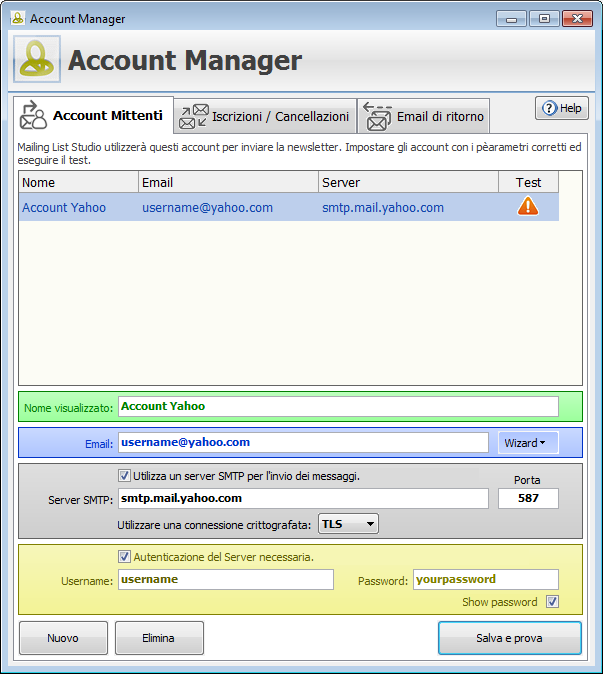The width and height of the screenshot is (603, 674).
Task: Click the Email address input field
Action: click(303, 442)
